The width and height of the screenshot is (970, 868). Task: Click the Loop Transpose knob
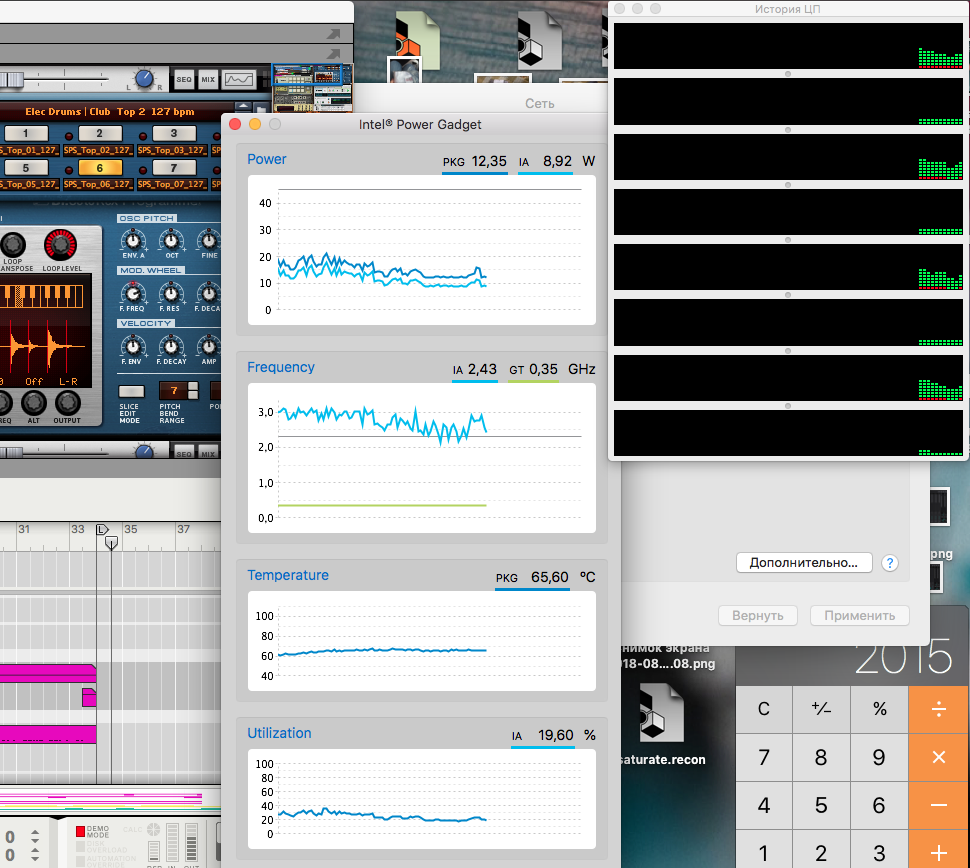click(x=12, y=245)
